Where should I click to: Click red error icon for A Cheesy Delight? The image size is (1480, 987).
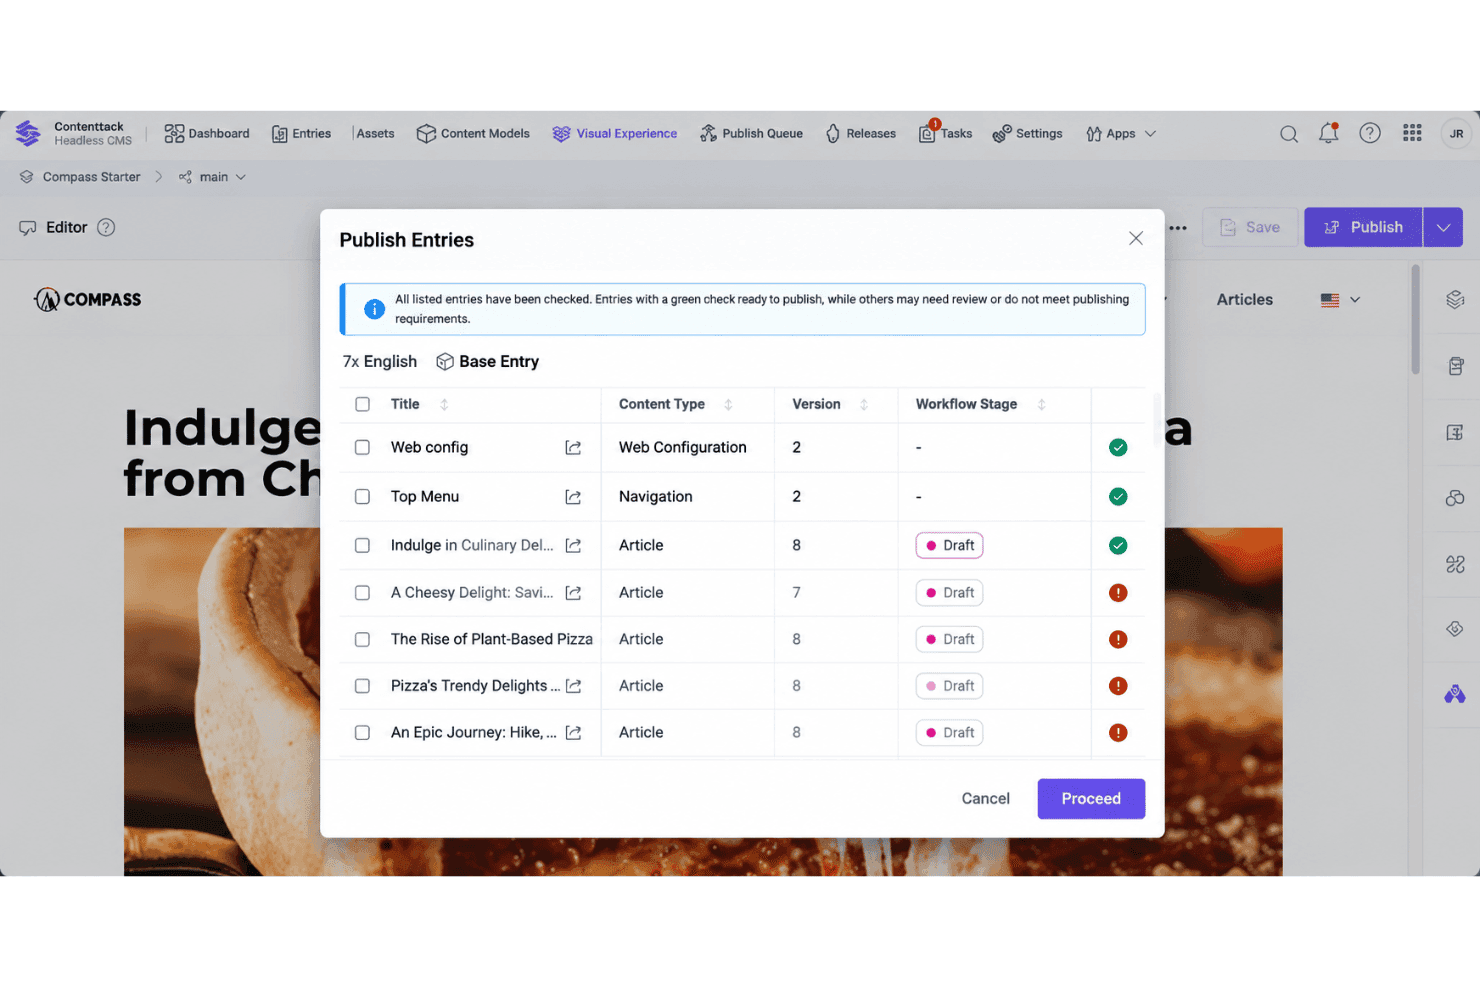pyautogui.click(x=1118, y=593)
